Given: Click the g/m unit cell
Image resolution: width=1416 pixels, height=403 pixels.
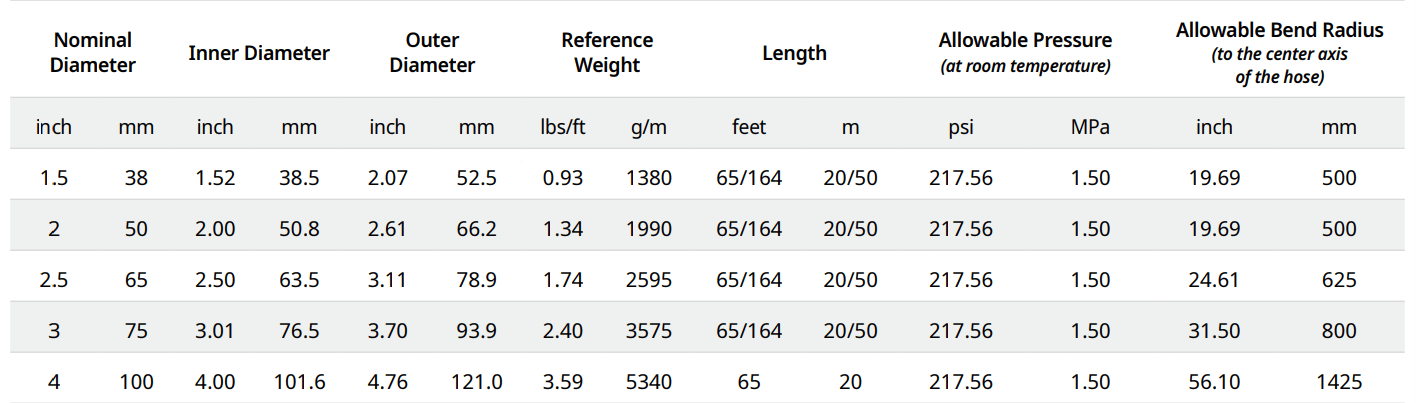Looking at the screenshot, I should (649, 127).
